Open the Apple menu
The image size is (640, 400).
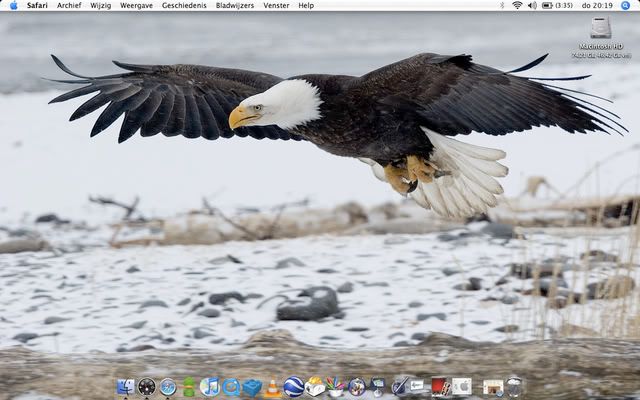point(13,5)
